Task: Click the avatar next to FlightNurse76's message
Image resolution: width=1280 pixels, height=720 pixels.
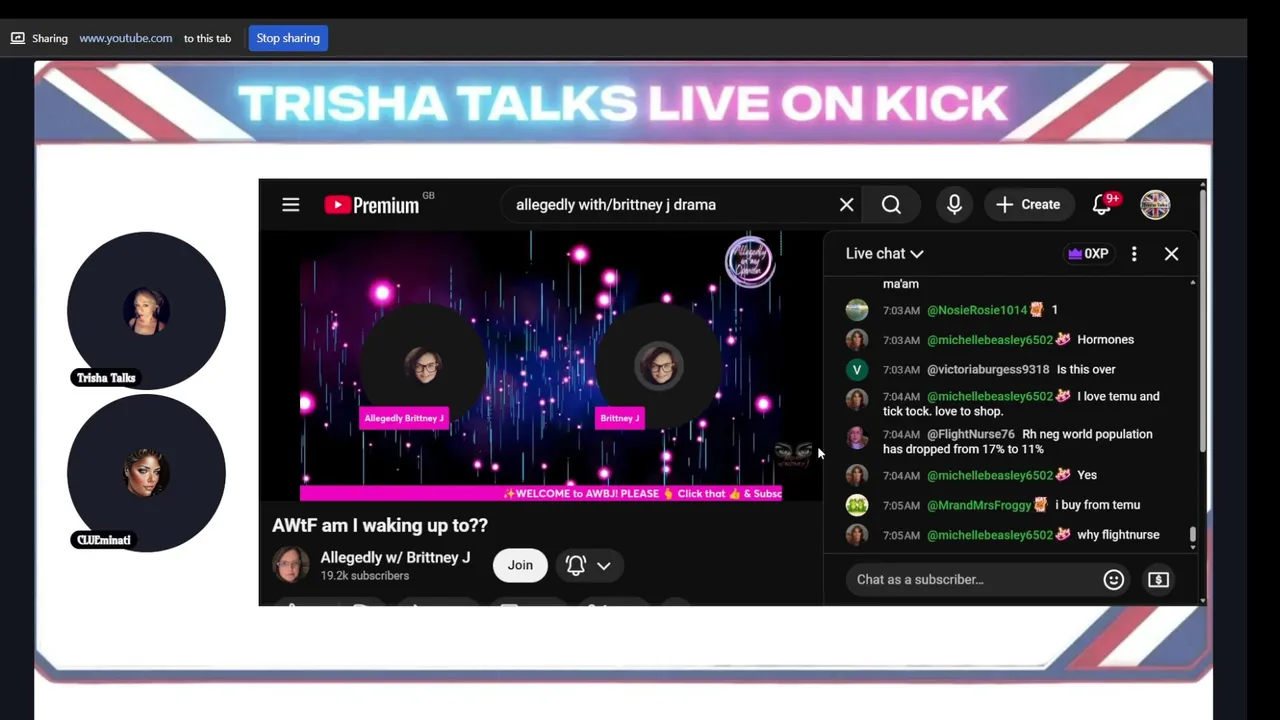Action: pyautogui.click(x=857, y=437)
